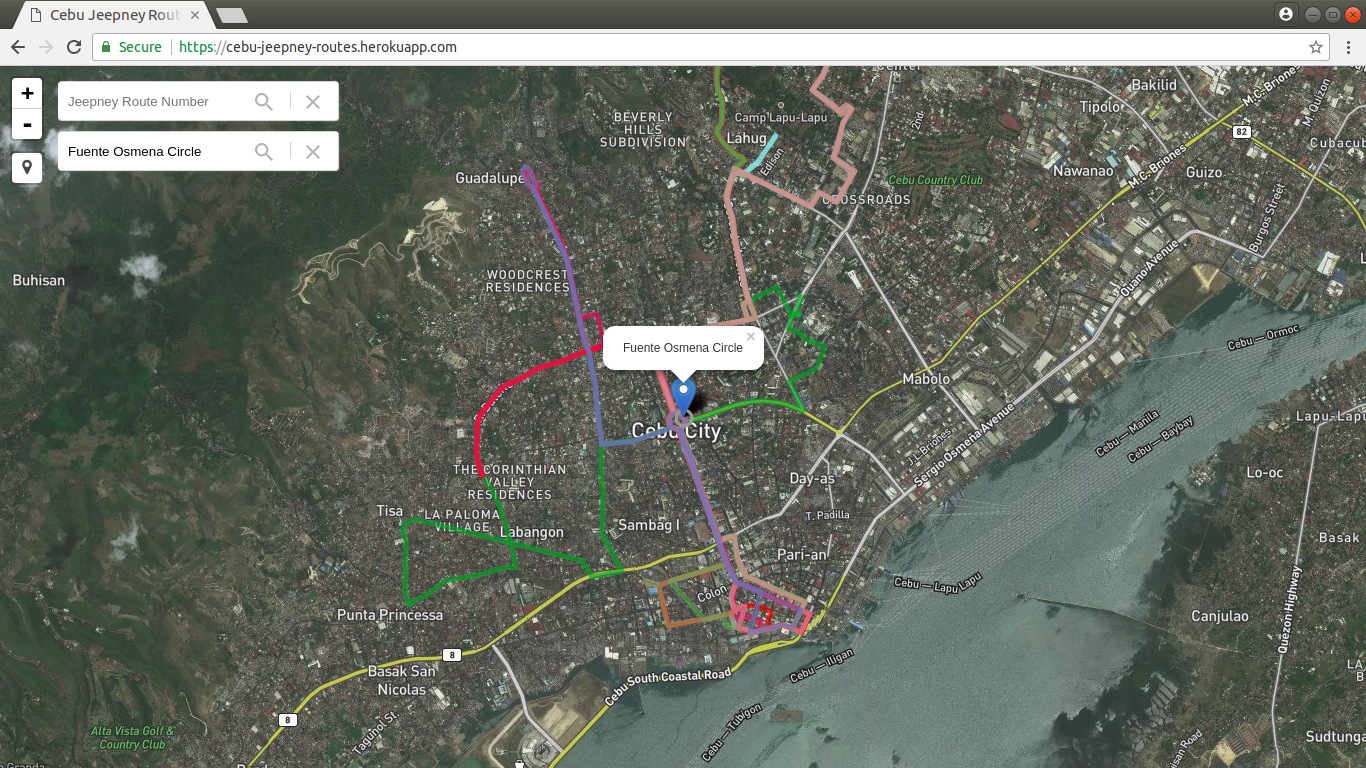Go back in browser history

click(x=18, y=47)
